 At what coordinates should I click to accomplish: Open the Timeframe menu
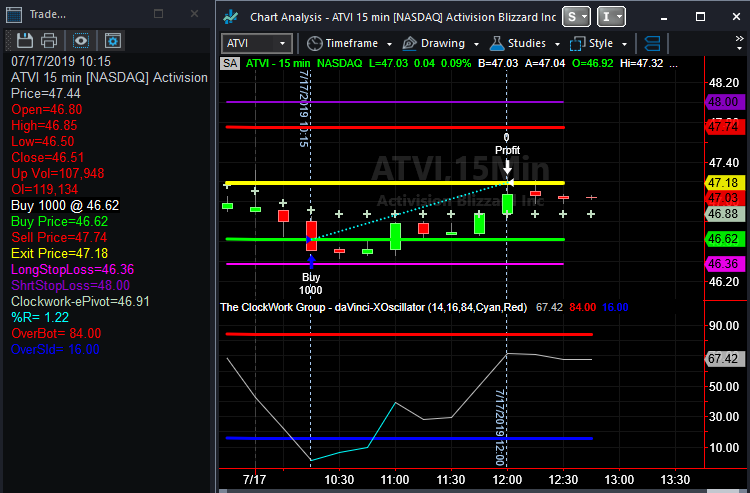(349, 44)
